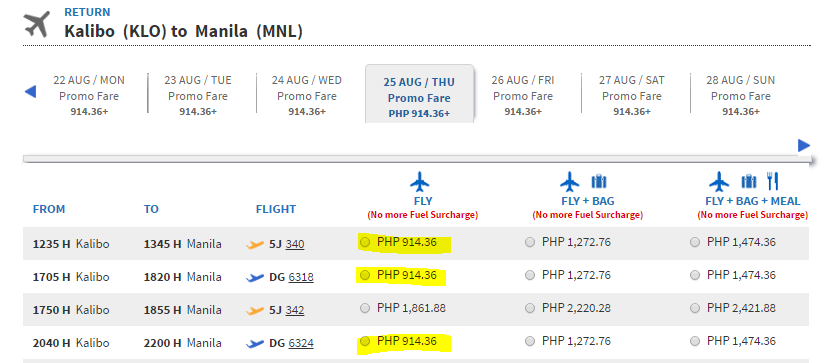The width and height of the screenshot is (840, 363).
Task: Click the orange airline logo for flight 5J 340
Action: [255, 245]
